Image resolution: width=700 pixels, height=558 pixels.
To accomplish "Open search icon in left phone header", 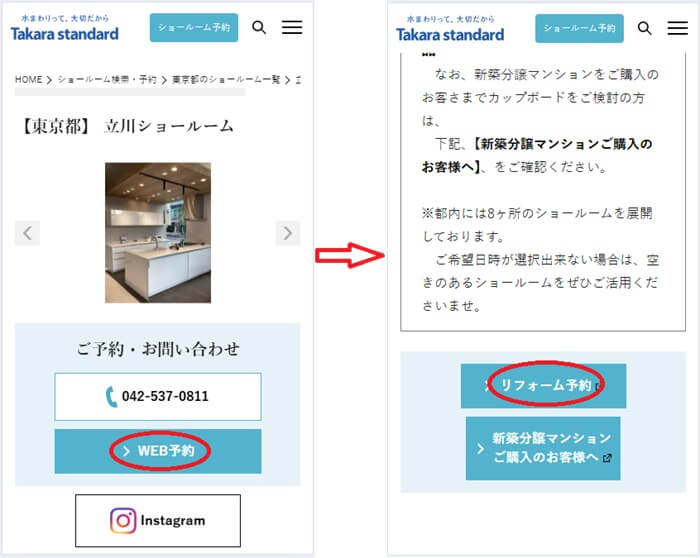I will point(259,28).
